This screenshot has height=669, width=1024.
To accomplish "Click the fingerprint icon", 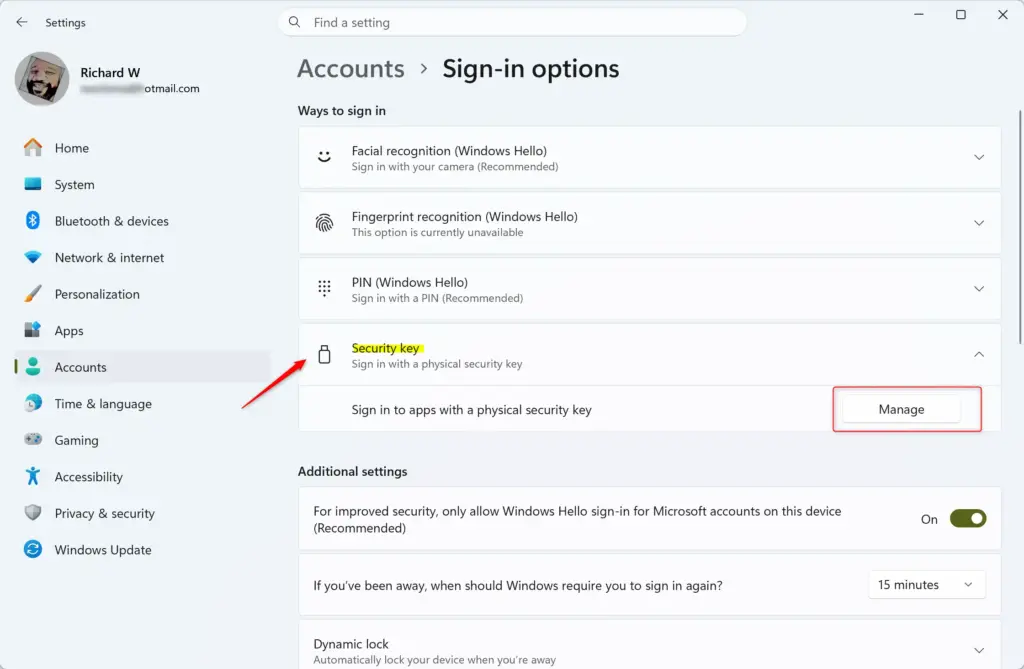I will (x=324, y=223).
